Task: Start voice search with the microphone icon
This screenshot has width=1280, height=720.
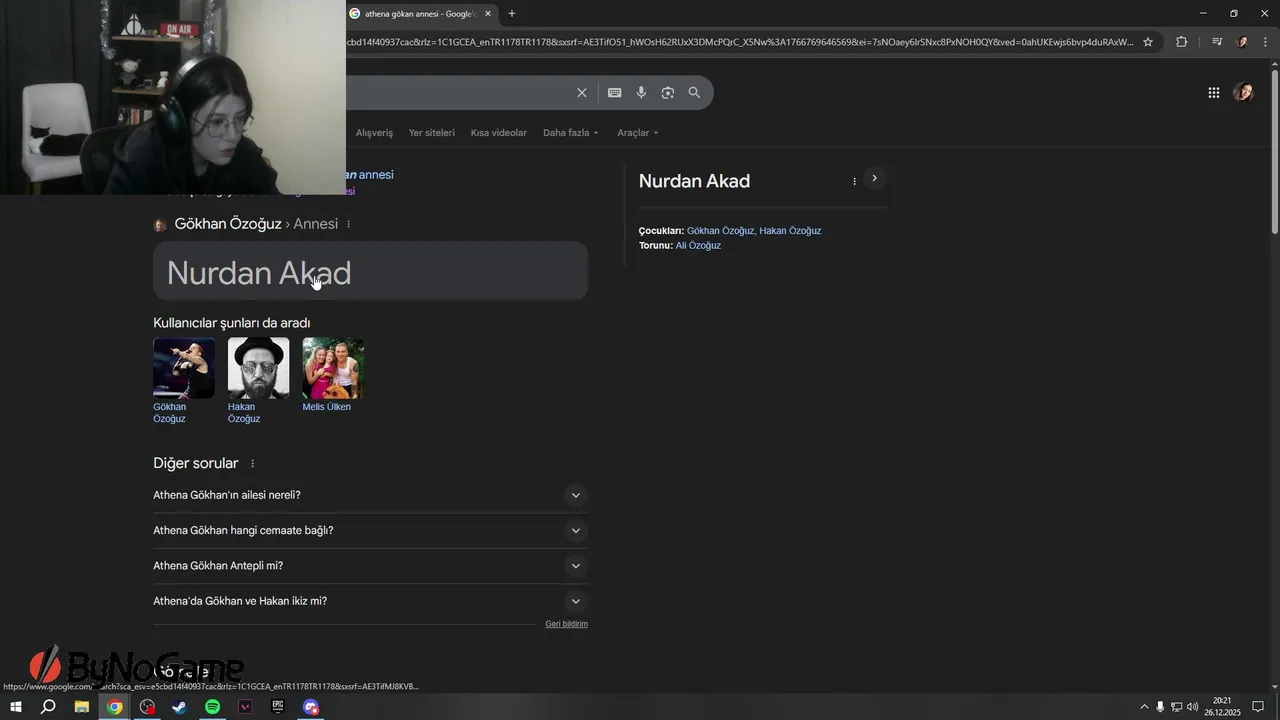Action: click(641, 92)
